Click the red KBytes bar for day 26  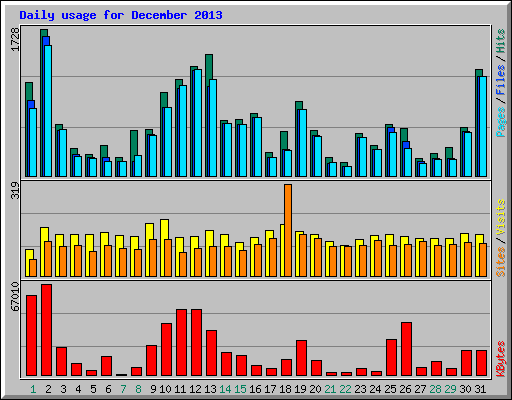pos(406,349)
